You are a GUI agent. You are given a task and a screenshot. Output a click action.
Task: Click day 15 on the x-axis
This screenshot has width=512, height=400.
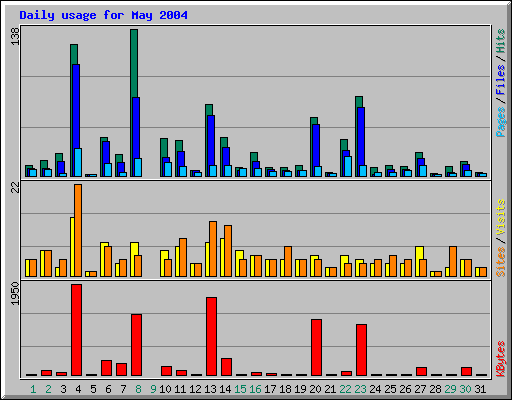point(240,389)
